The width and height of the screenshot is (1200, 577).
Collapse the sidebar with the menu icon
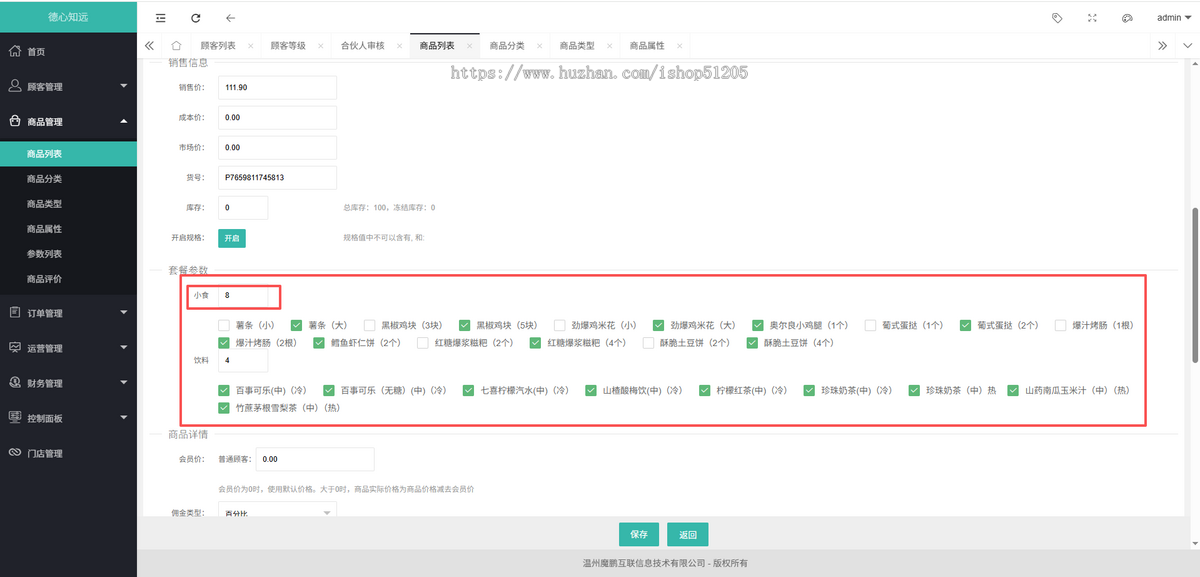tap(160, 17)
